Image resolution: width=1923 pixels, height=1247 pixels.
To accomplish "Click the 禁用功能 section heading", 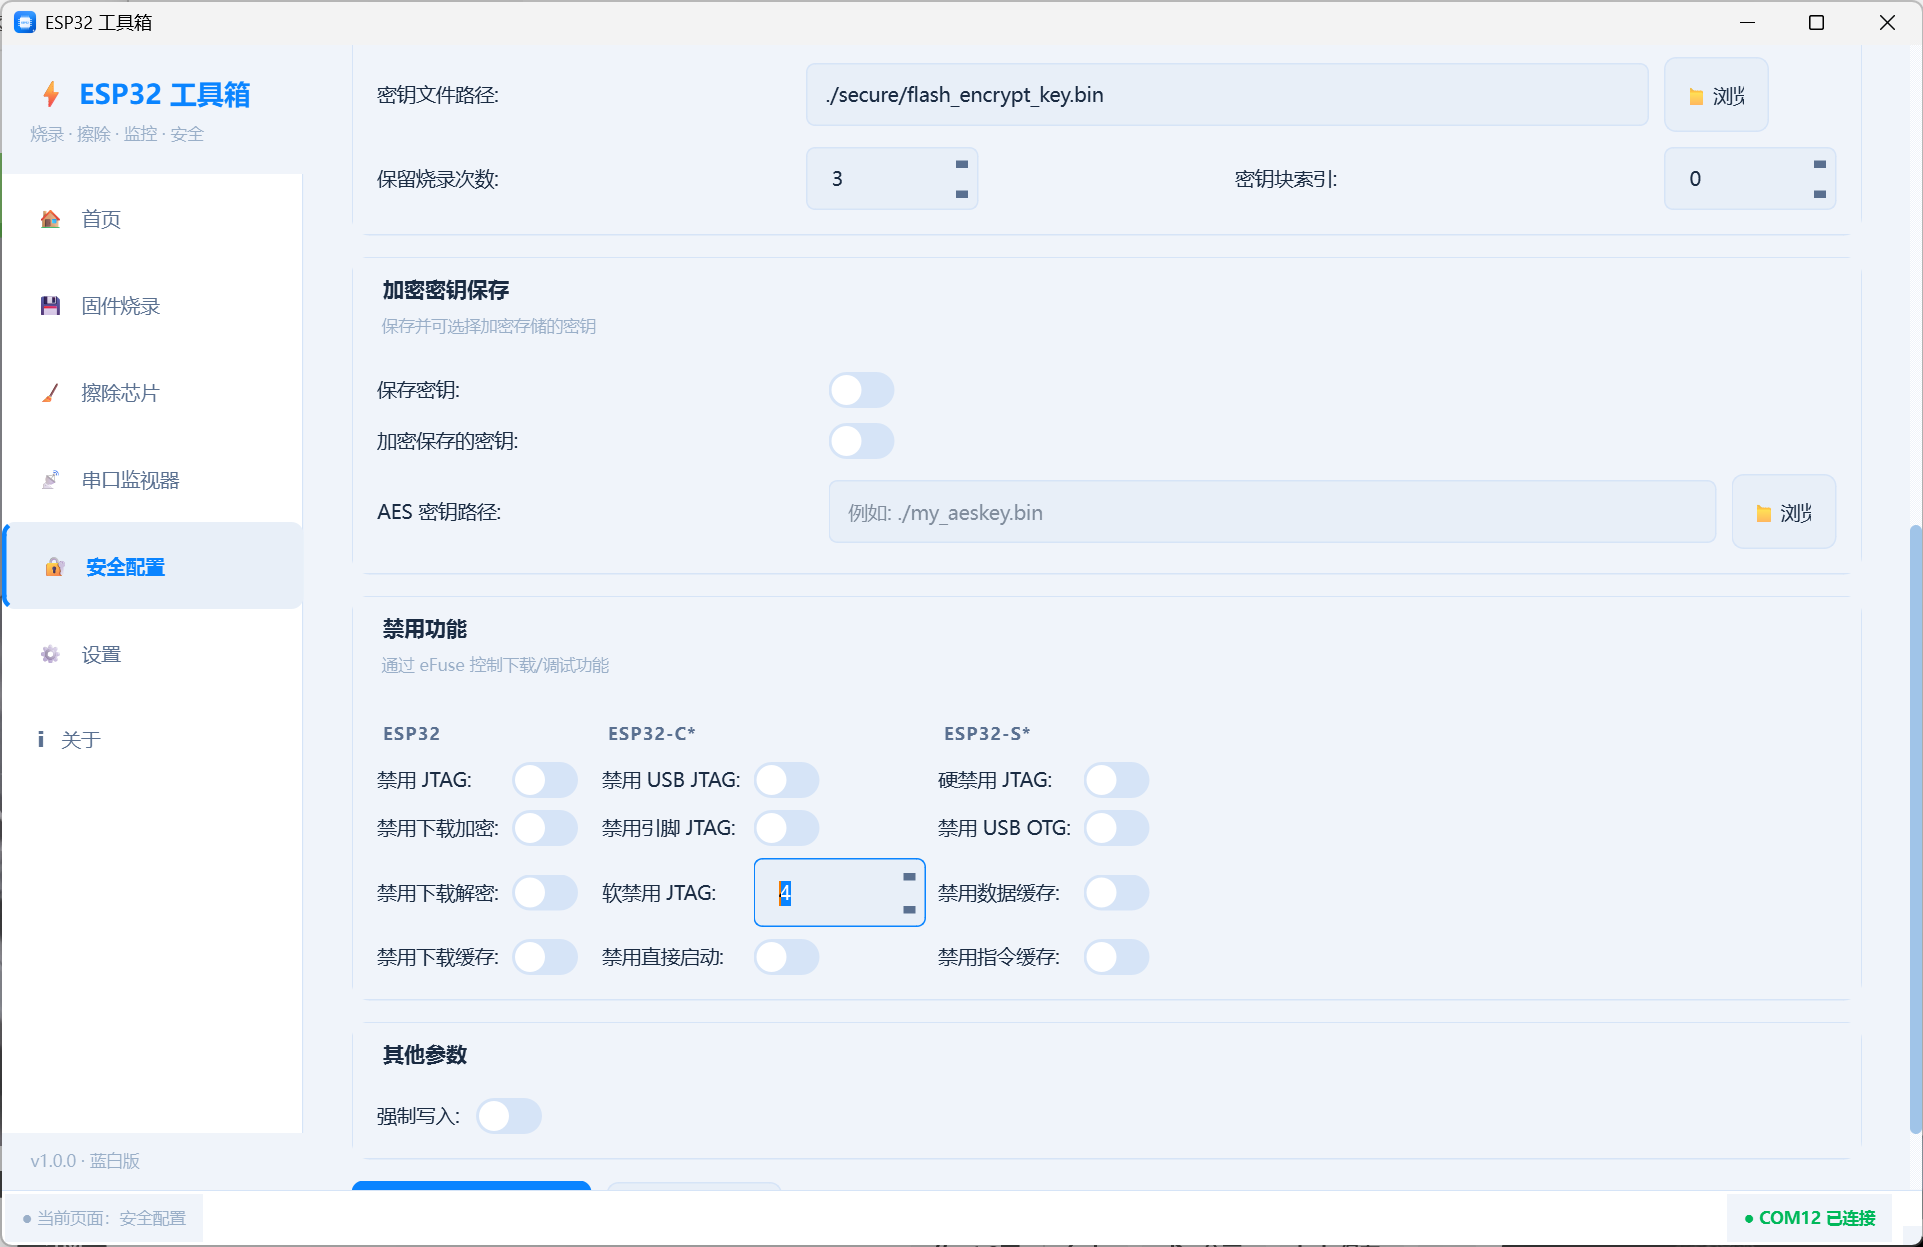I will click(425, 629).
